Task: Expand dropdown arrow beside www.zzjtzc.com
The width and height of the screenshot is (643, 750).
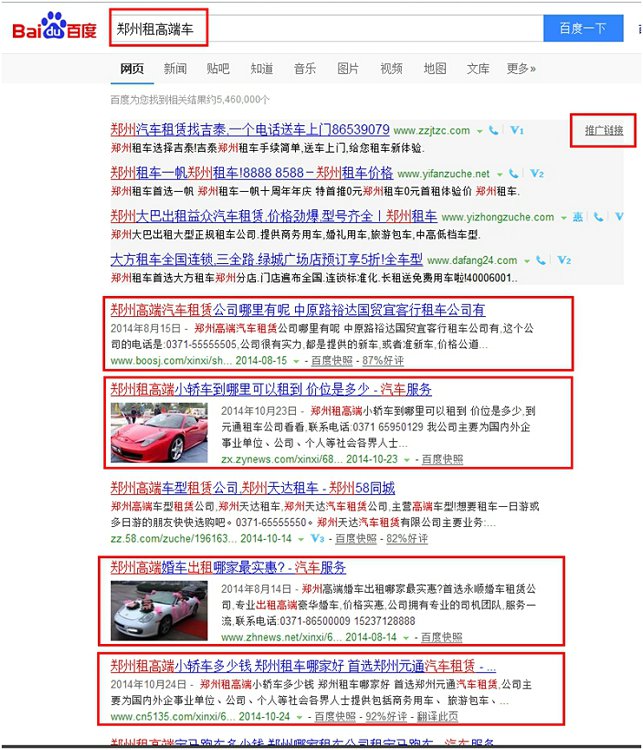Action: click(x=479, y=131)
